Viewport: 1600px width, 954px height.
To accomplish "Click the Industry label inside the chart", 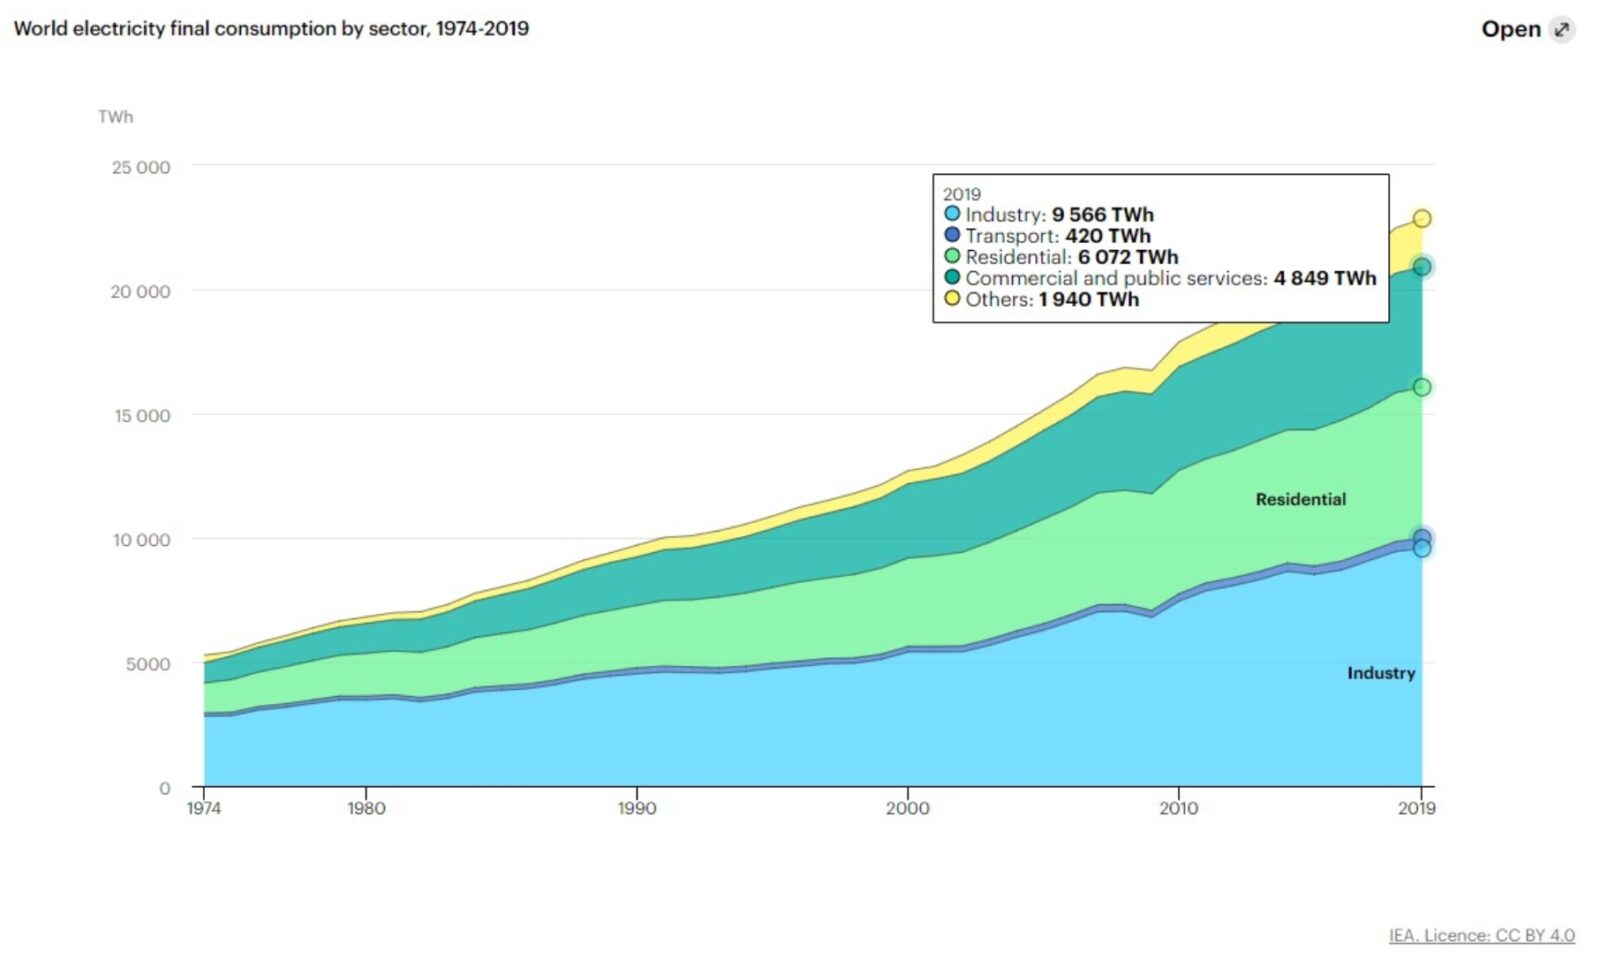I will [x=1380, y=673].
